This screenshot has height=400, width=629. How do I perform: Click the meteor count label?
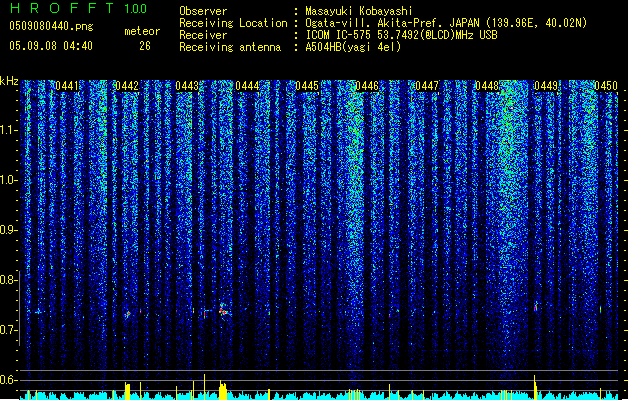[x=142, y=31]
